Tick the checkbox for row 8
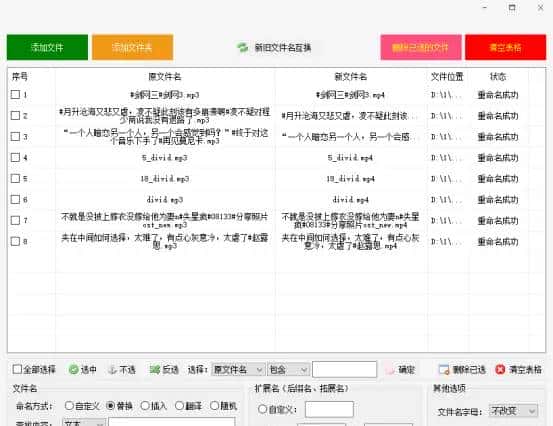Image resolution: width=553 pixels, height=426 pixels. tap(15, 242)
